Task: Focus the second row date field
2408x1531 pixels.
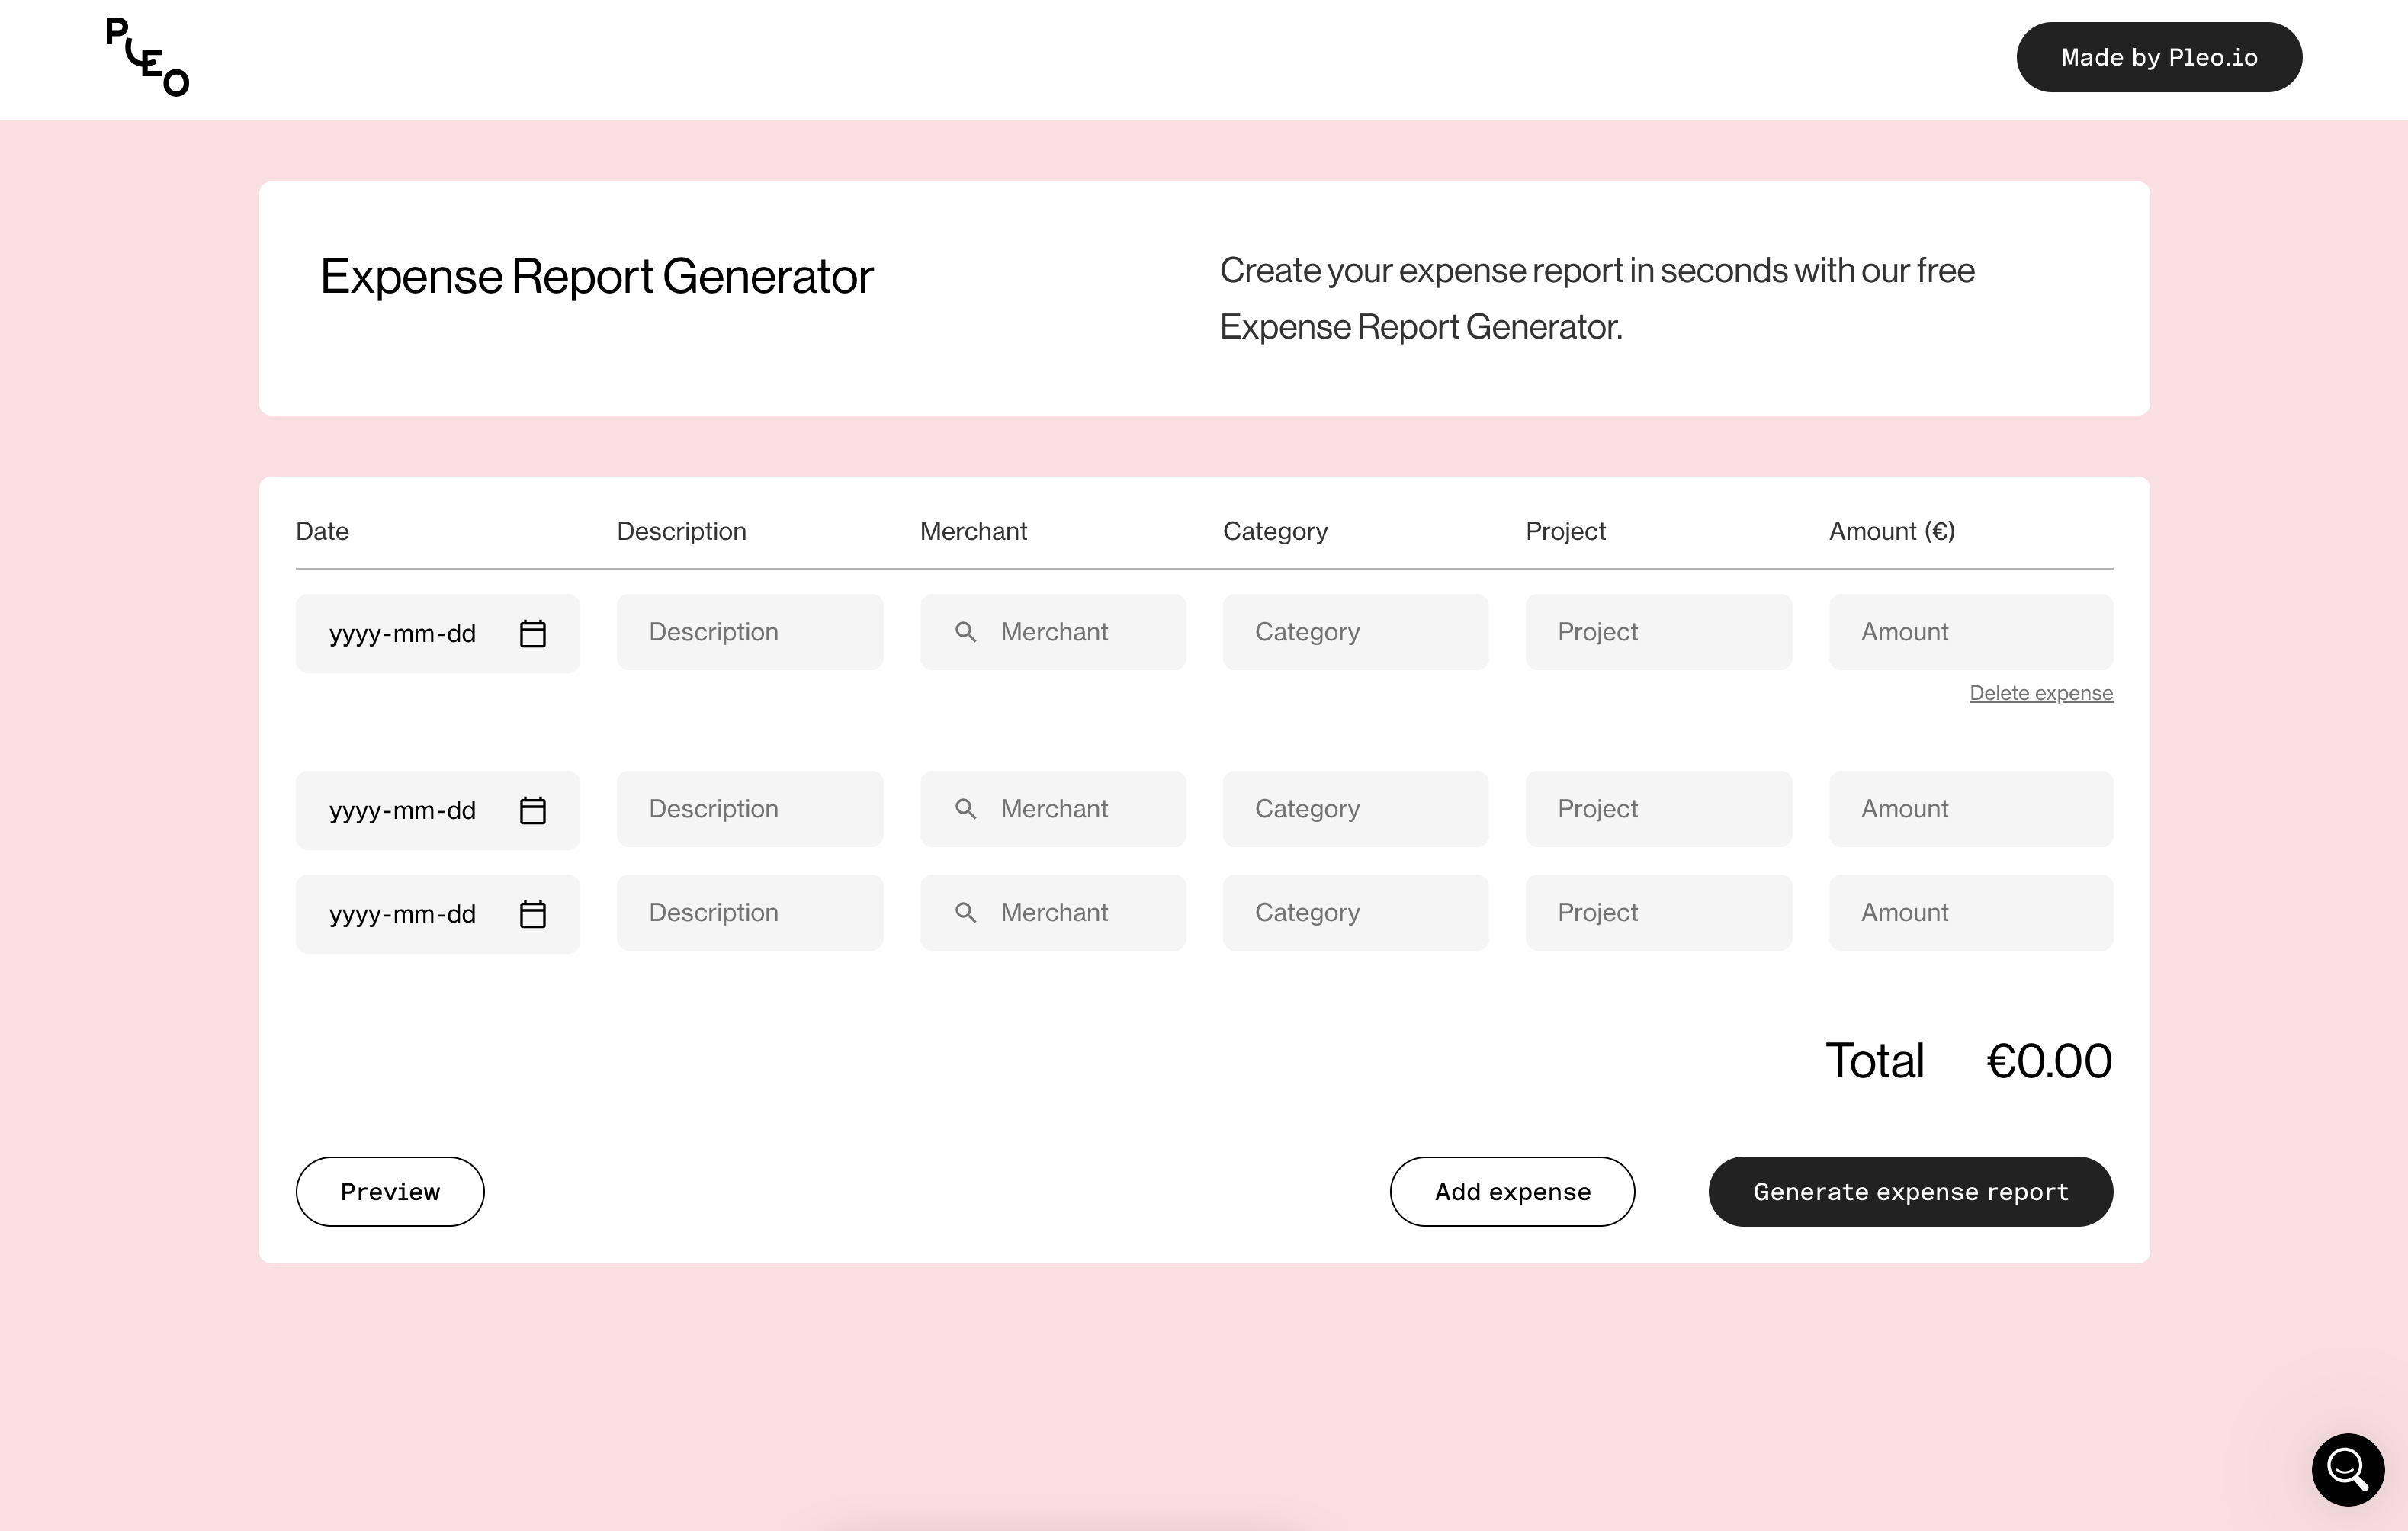Action: tap(438, 810)
